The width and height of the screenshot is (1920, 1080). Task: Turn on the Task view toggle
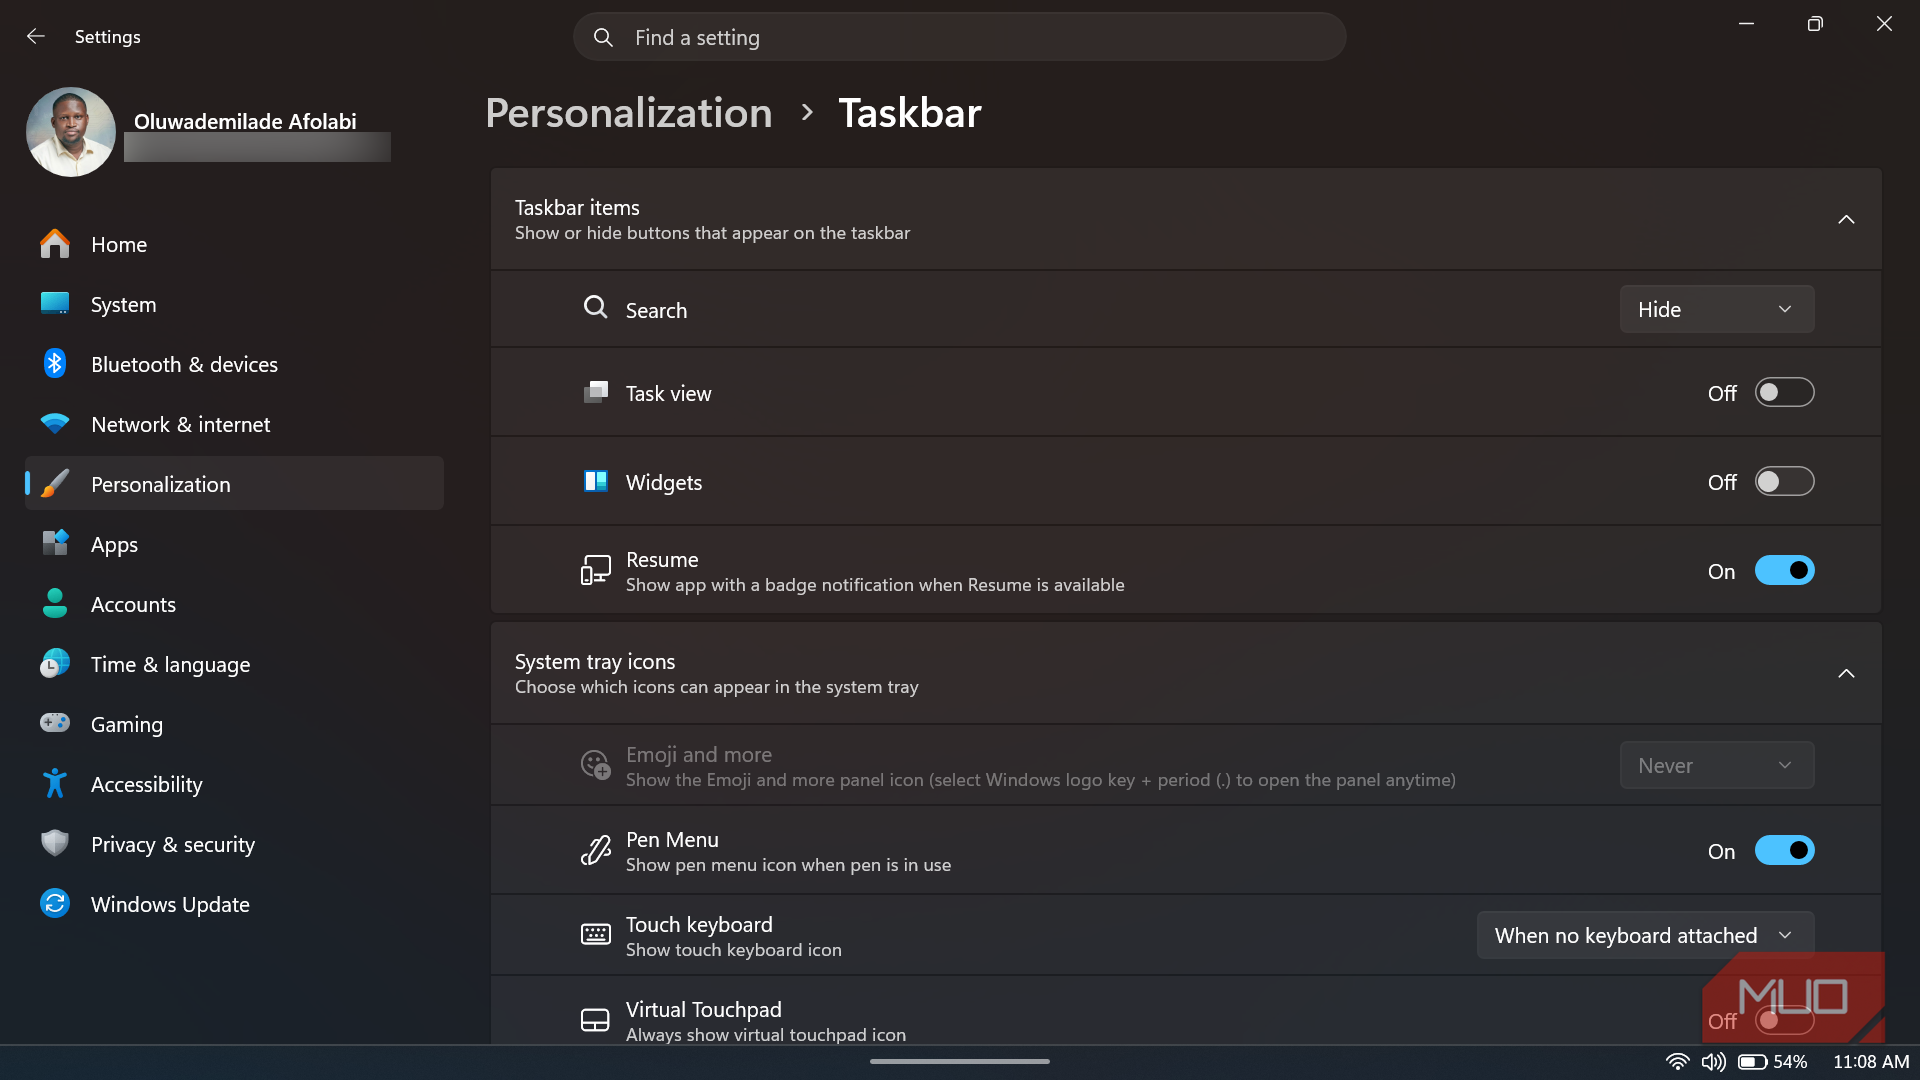(x=1784, y=392)
